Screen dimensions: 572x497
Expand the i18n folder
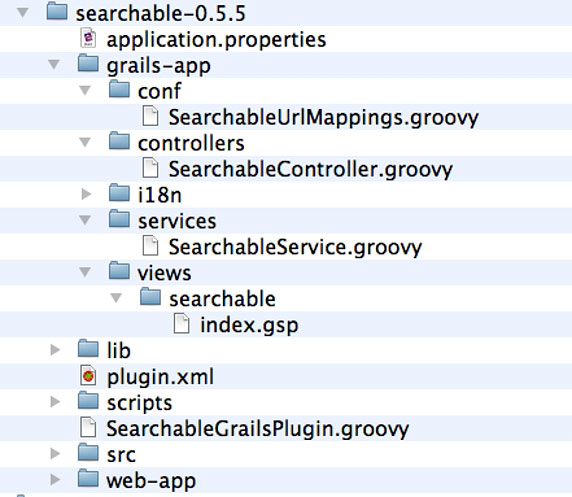(86, 194)
